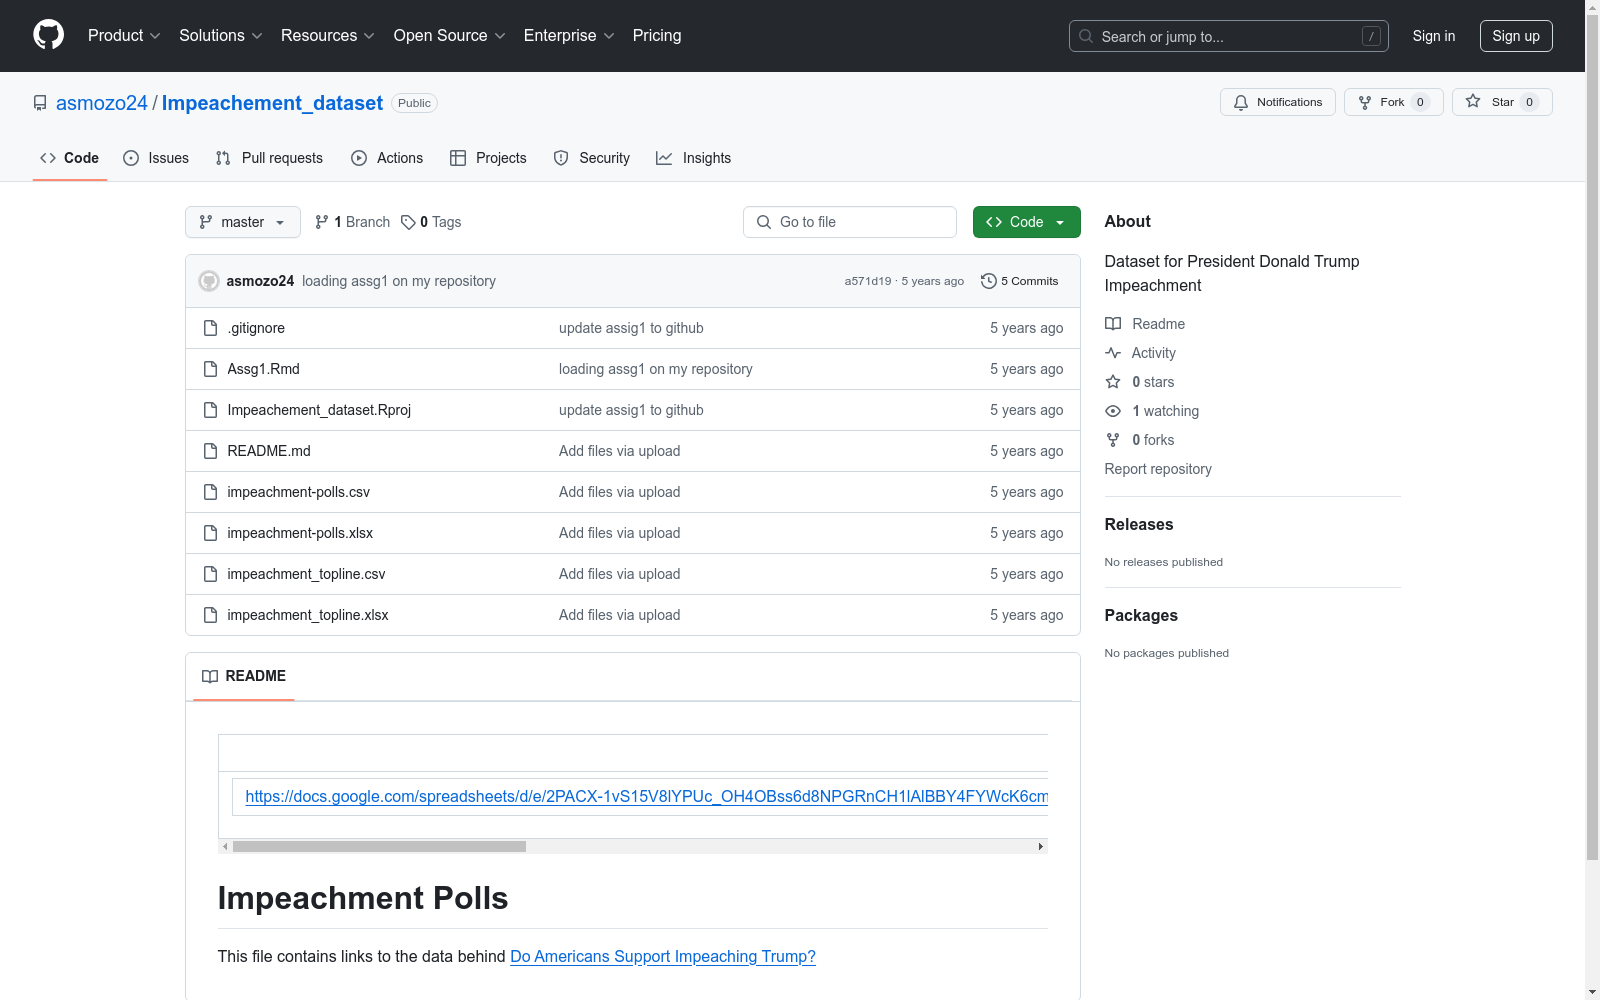Click the file icon beside Assg1.Rmd
This screenshot has height=1000, width=1600.
(x=210, y=369)
